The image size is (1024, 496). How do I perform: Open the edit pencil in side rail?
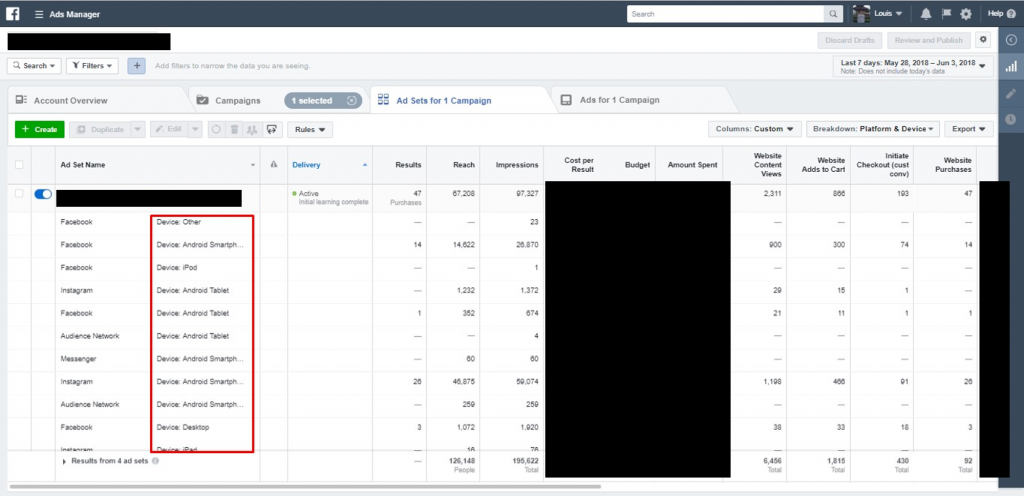click(1011, 93)
